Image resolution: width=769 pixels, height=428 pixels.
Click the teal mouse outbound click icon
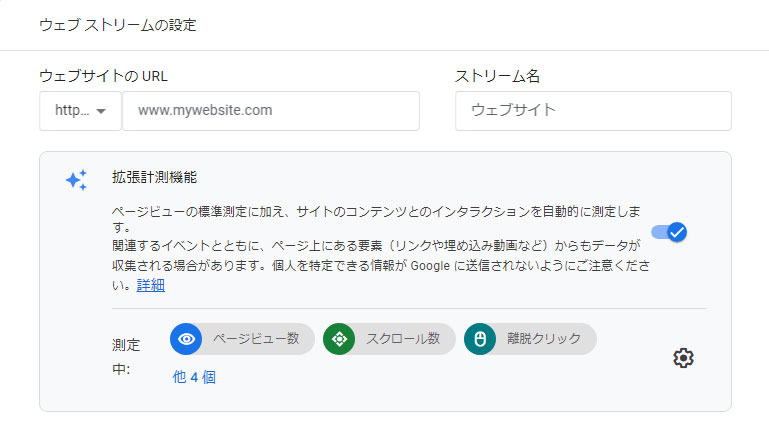pyautogui.click(x=480, y=339)
